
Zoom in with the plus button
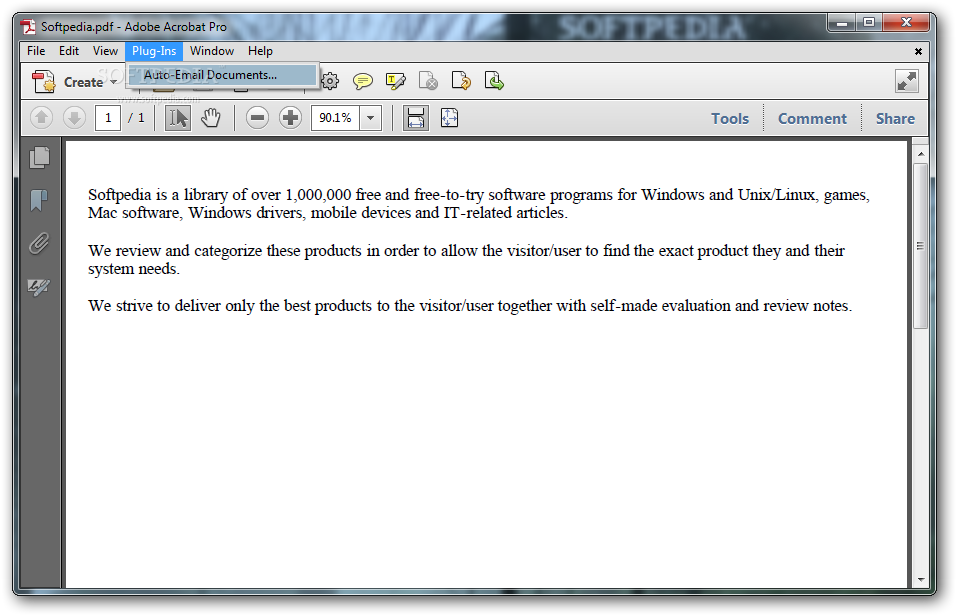(291, 118)
